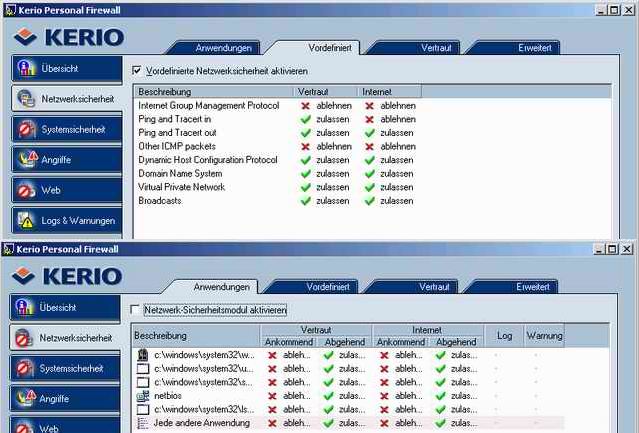Select the Jede andere Anwendung row icon
Screen dimensions: 639x433
click(x=143, y=423)
